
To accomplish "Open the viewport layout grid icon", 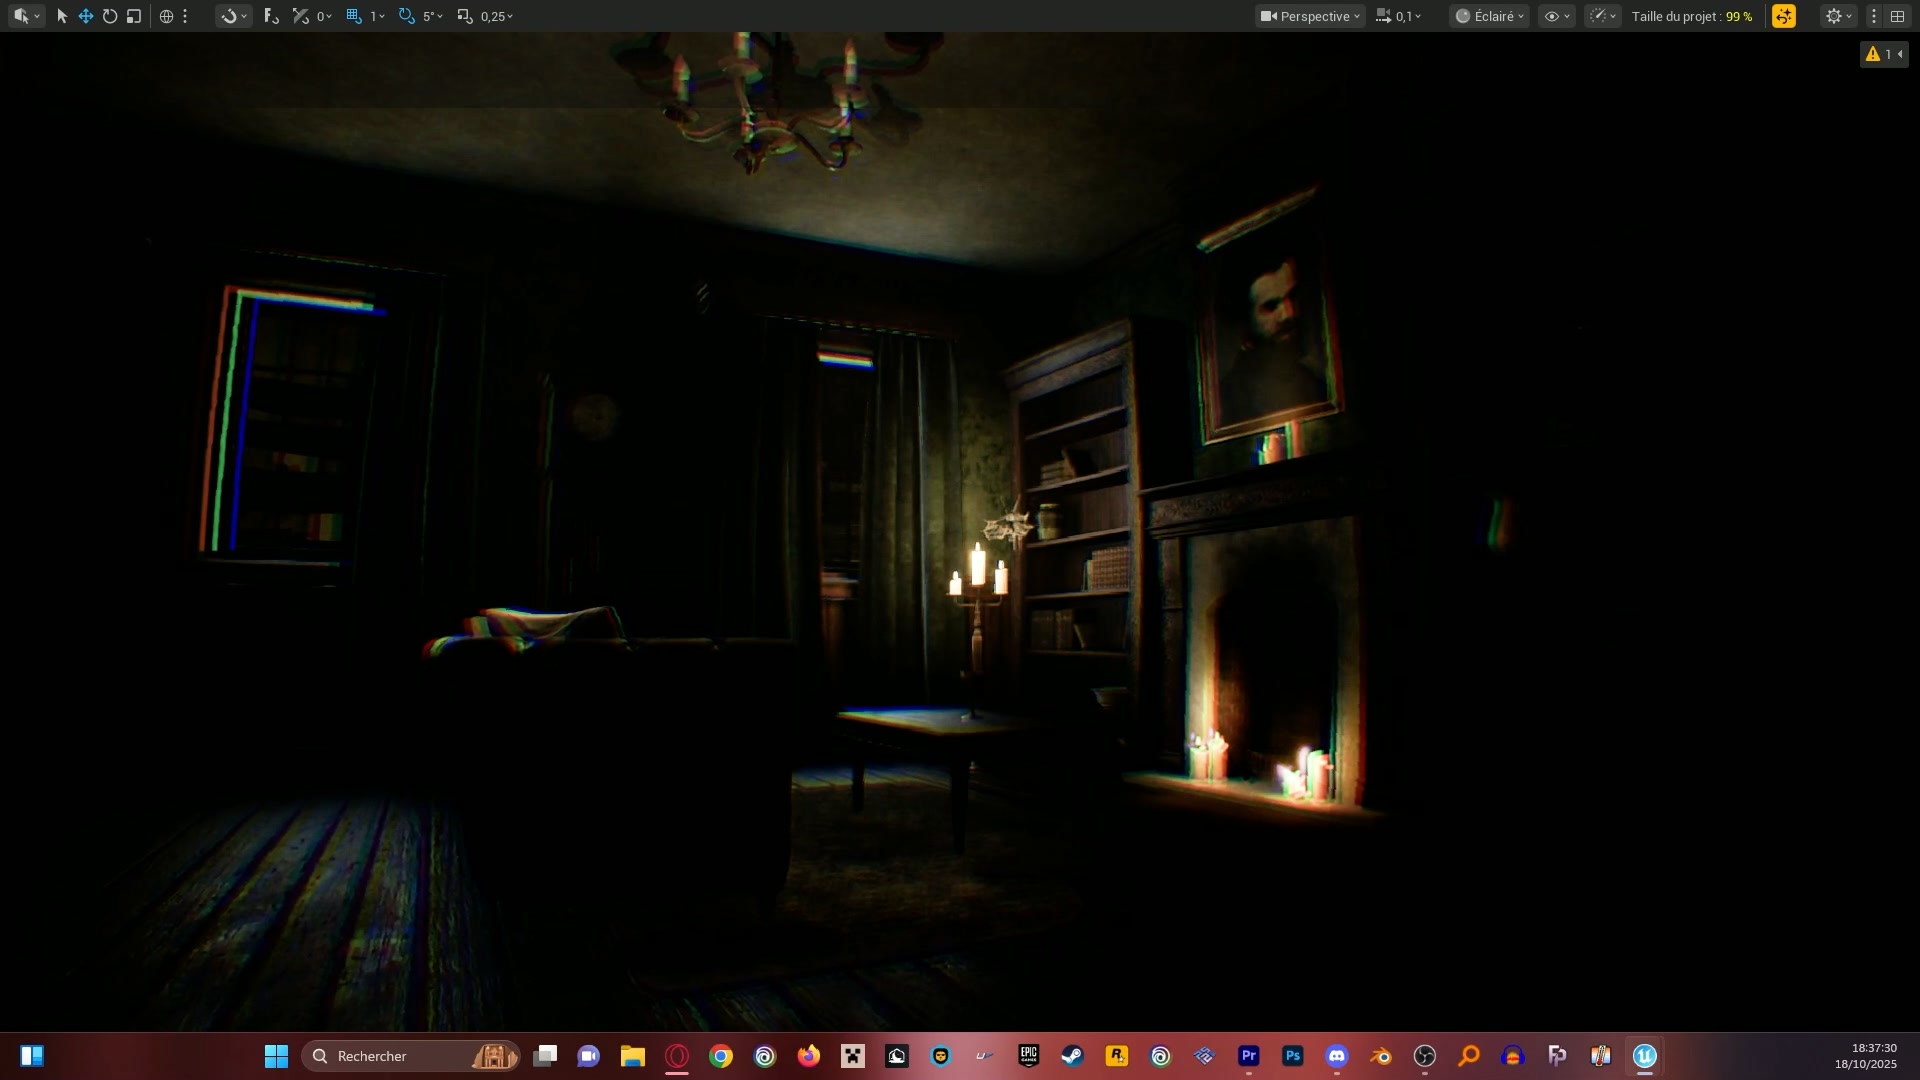I will [x=1897, y=16].
